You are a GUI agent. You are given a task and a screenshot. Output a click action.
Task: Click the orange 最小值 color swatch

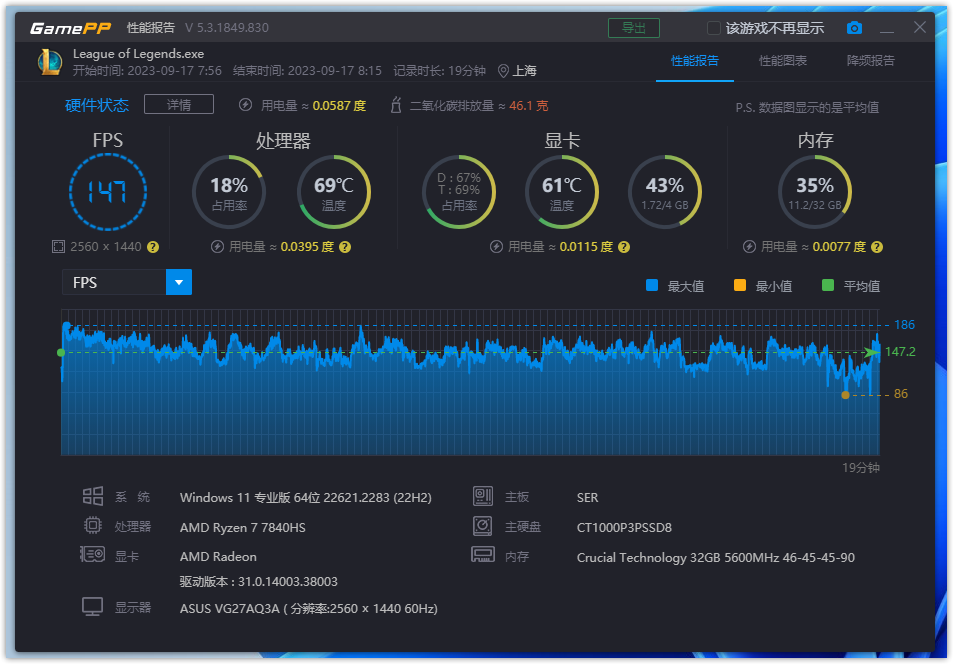[740, 285]
